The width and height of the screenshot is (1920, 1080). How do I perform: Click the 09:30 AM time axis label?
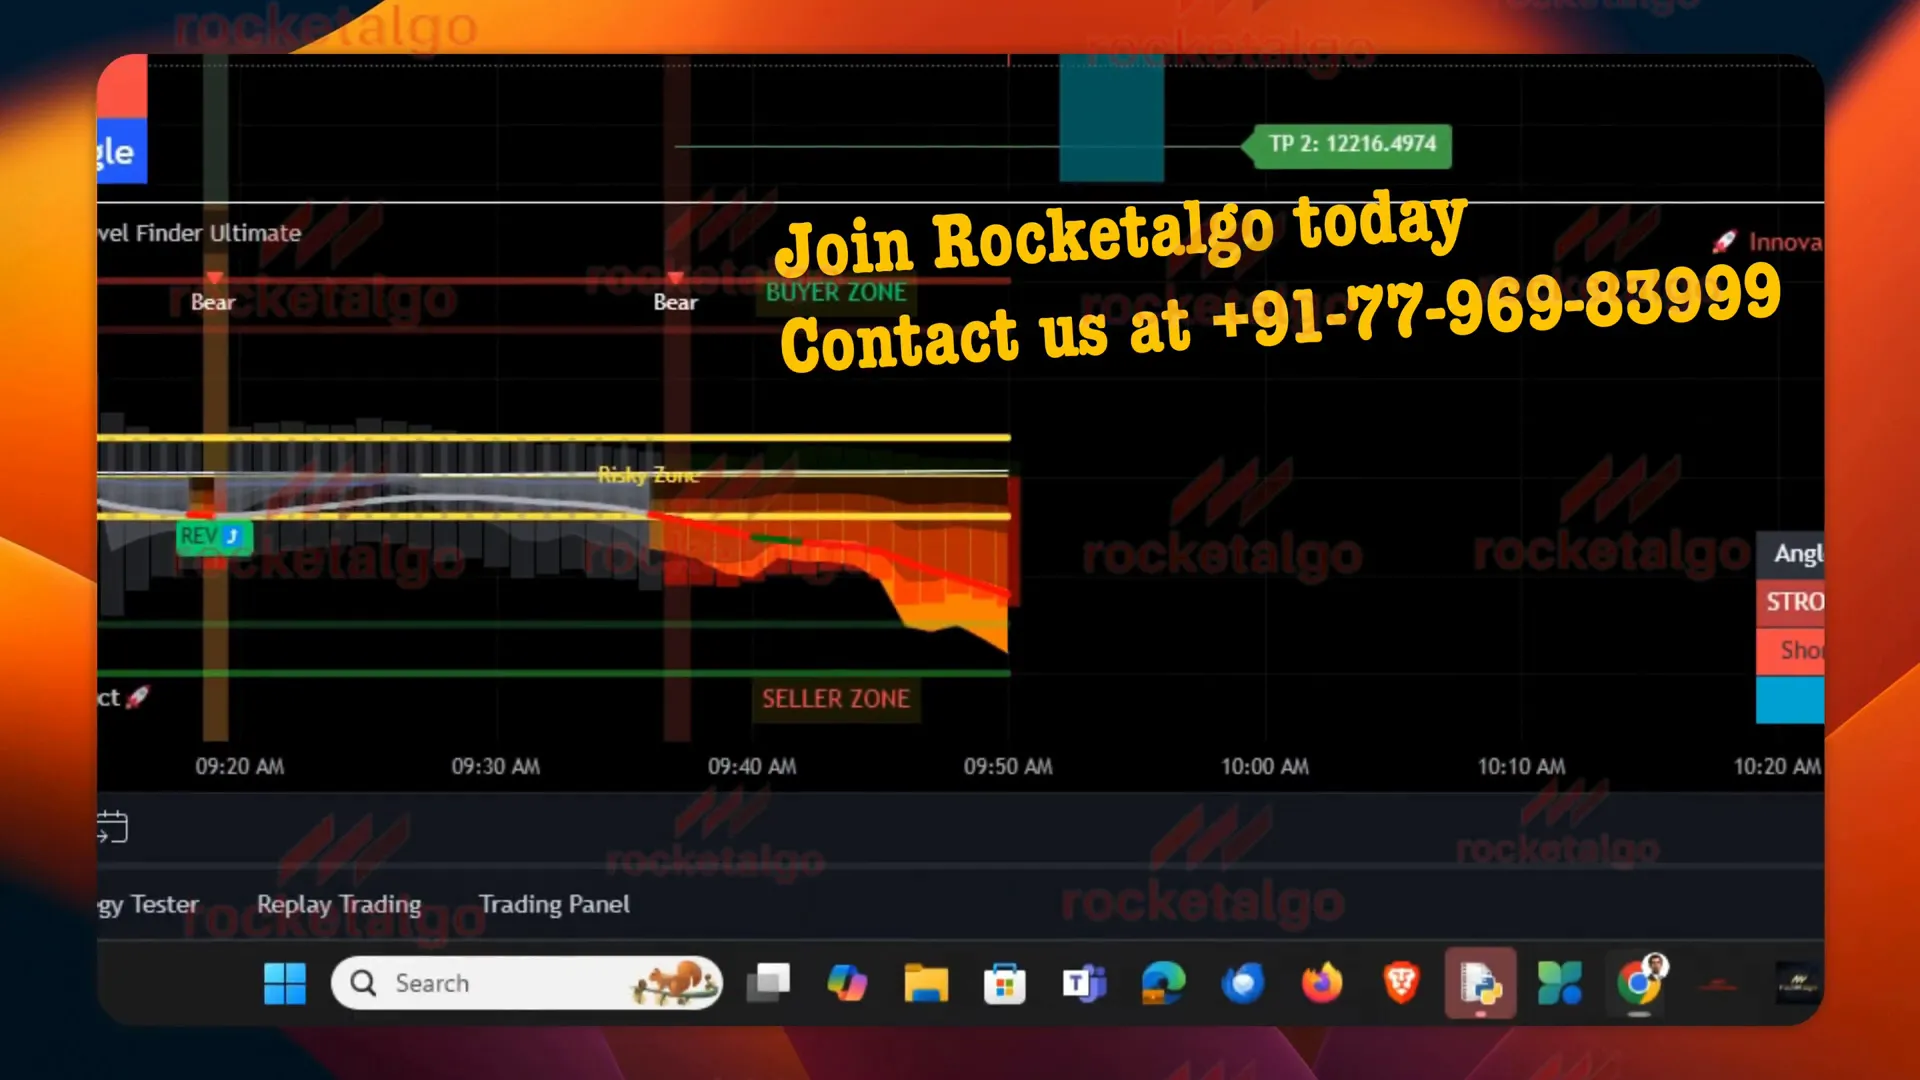(495, 767)
